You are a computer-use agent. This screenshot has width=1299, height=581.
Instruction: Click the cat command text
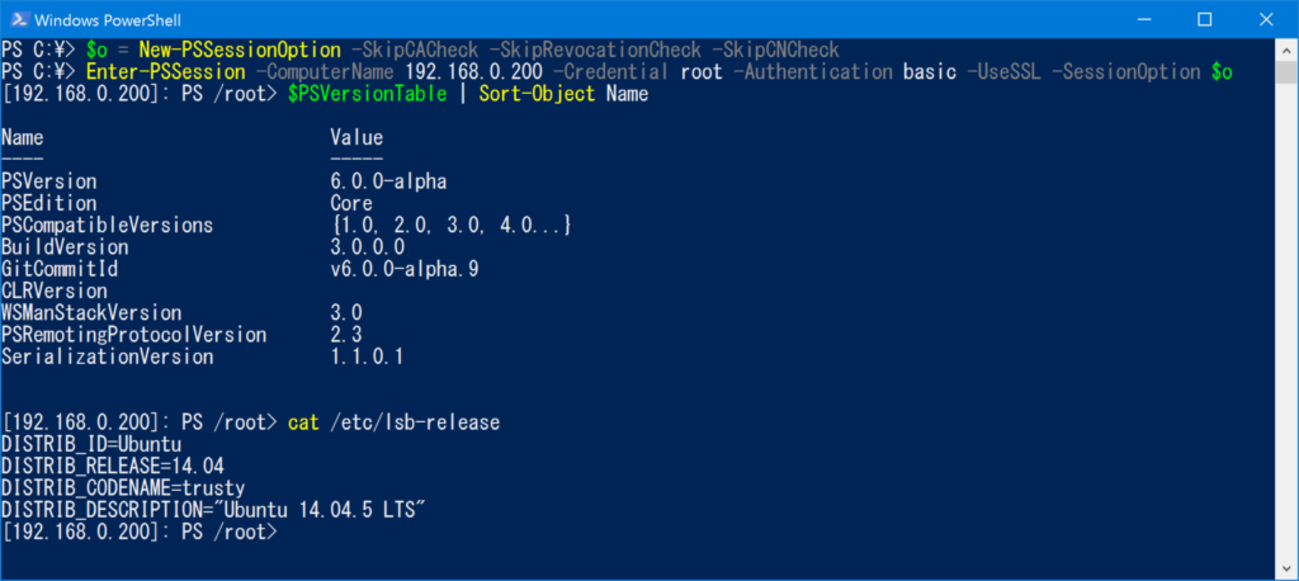pyautogui.click(x=303, y=422)
